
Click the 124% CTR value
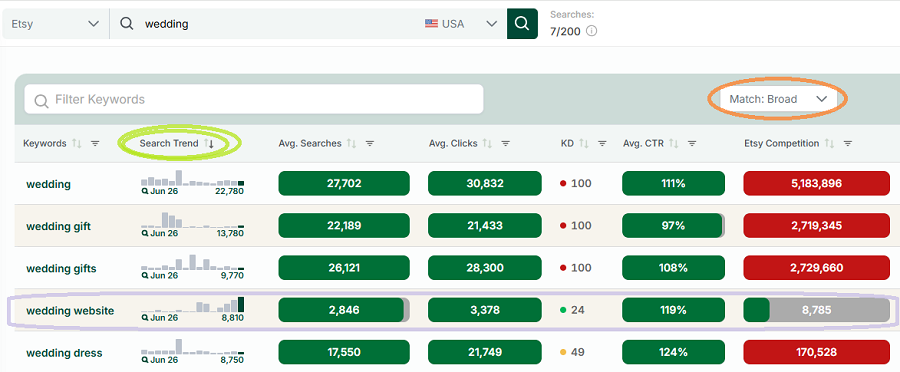click(673, 352)
